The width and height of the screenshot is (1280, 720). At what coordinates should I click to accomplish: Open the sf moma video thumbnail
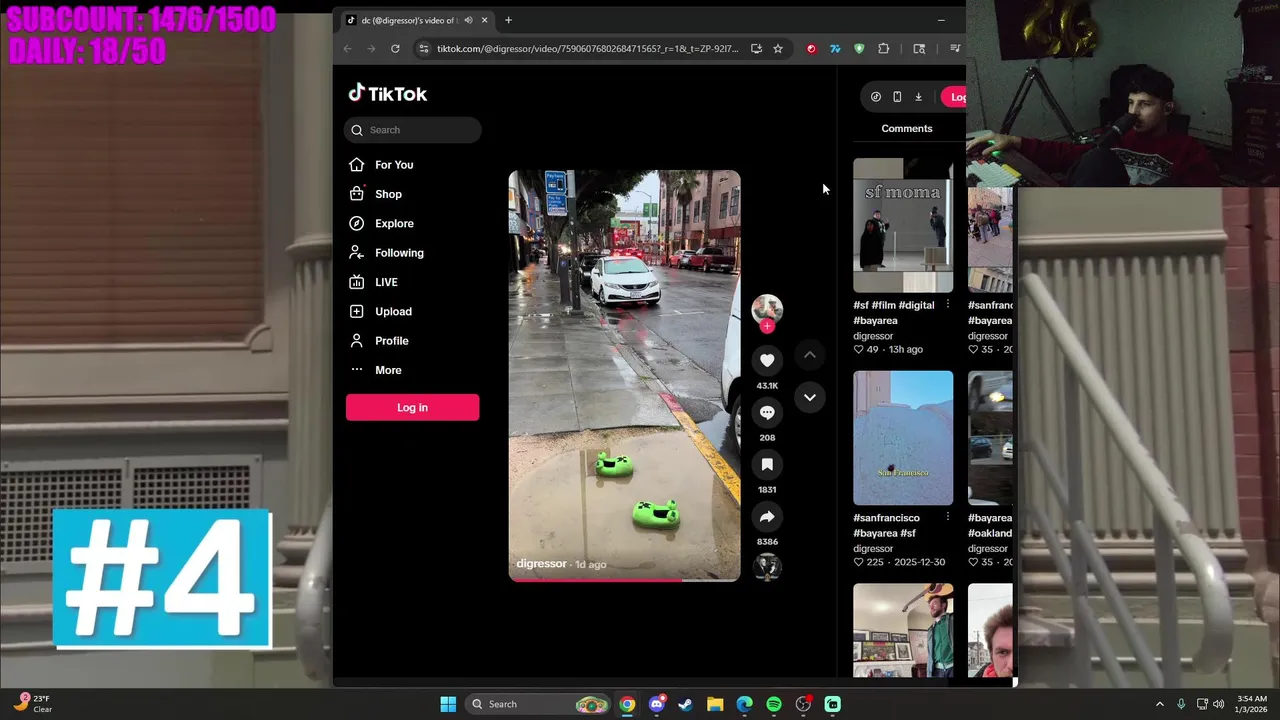click(x=903, y=225)
